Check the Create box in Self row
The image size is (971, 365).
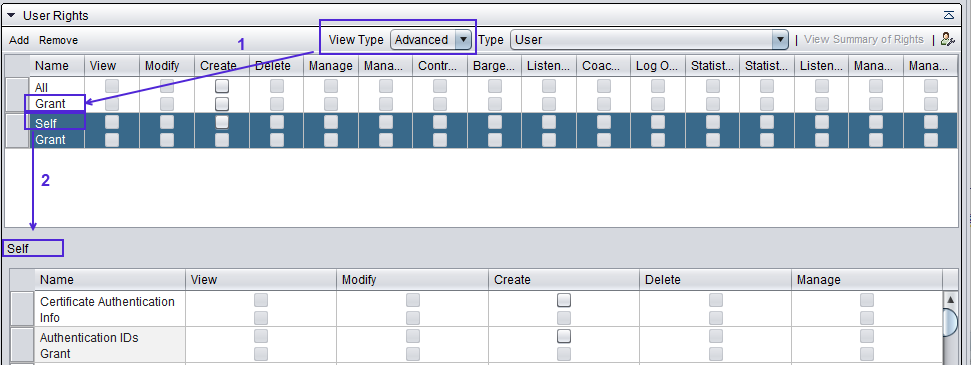pyautogui.click(x=222, y=122)
